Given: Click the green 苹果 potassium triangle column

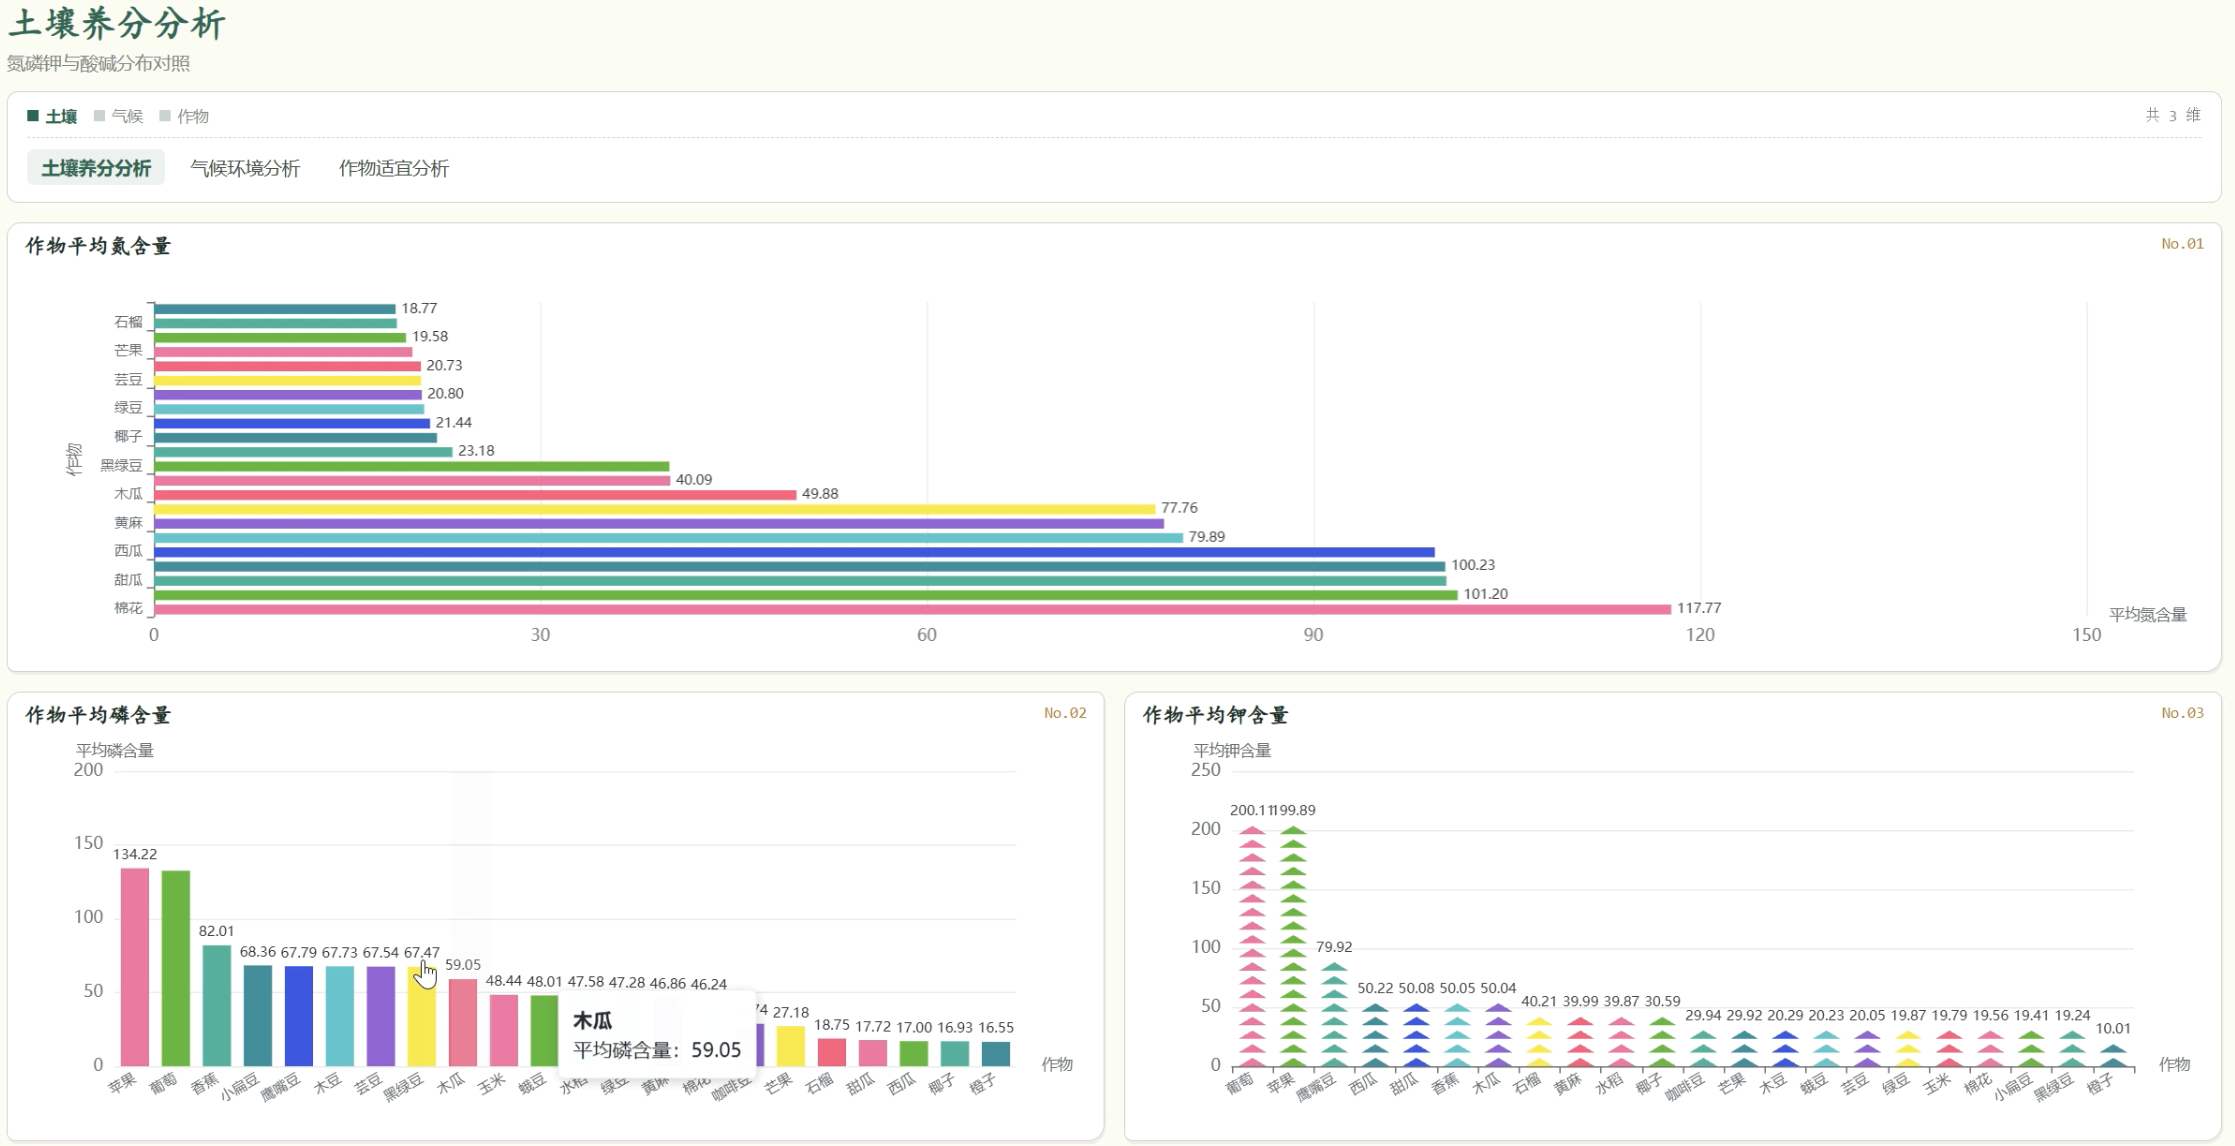Looking at the screenshot, I should [1293, 947].
